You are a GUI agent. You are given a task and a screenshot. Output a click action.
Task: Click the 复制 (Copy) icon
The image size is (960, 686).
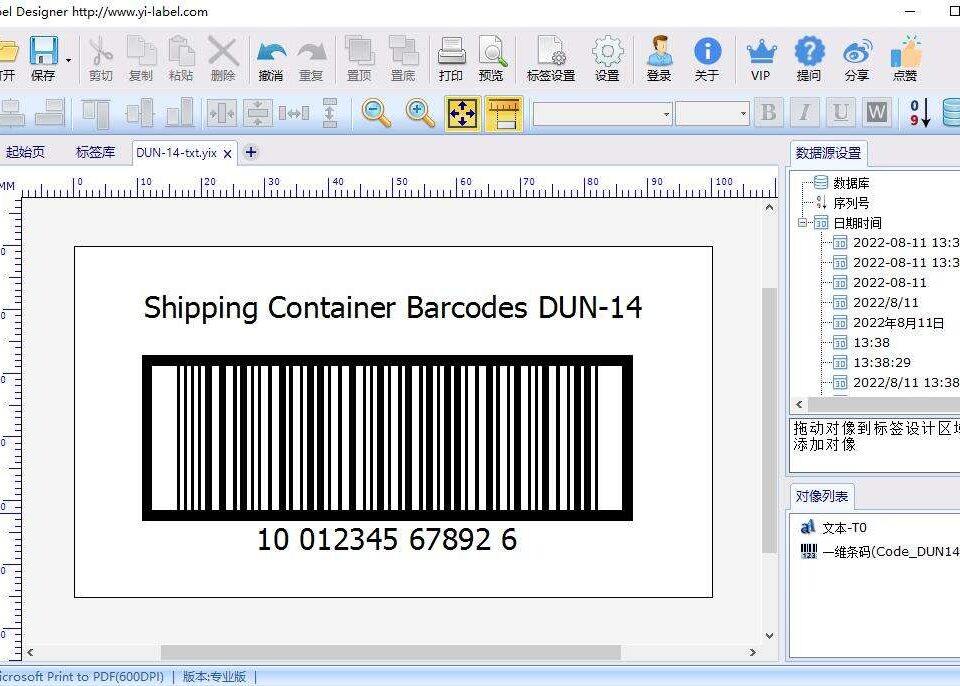pos(141,51)
